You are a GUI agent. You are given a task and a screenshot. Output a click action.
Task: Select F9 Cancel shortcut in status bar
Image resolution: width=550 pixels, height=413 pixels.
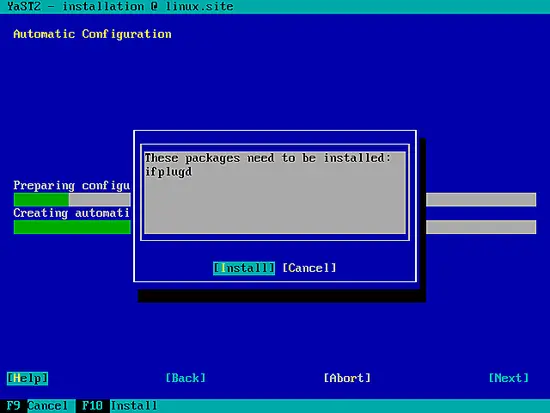point(37,406)
